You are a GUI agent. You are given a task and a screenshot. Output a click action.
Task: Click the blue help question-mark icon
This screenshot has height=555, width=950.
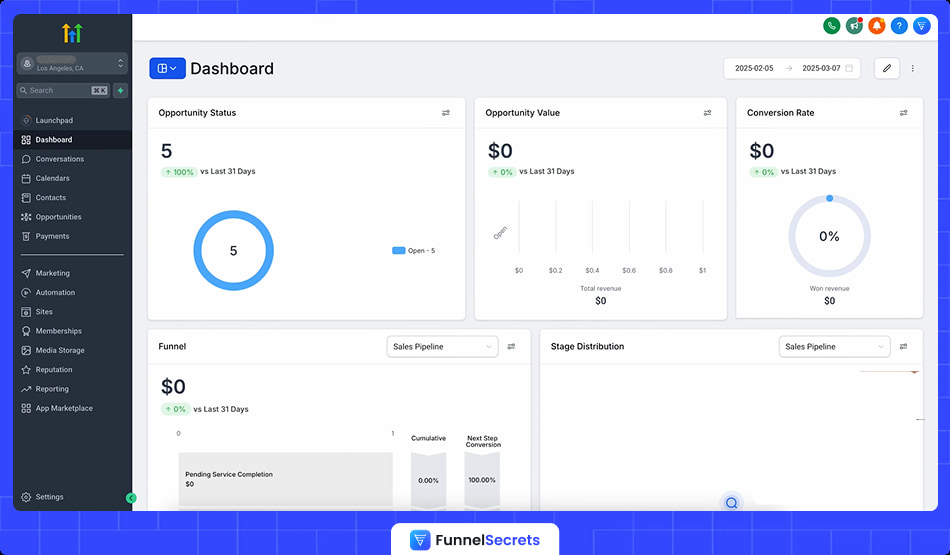coord(899,25)
